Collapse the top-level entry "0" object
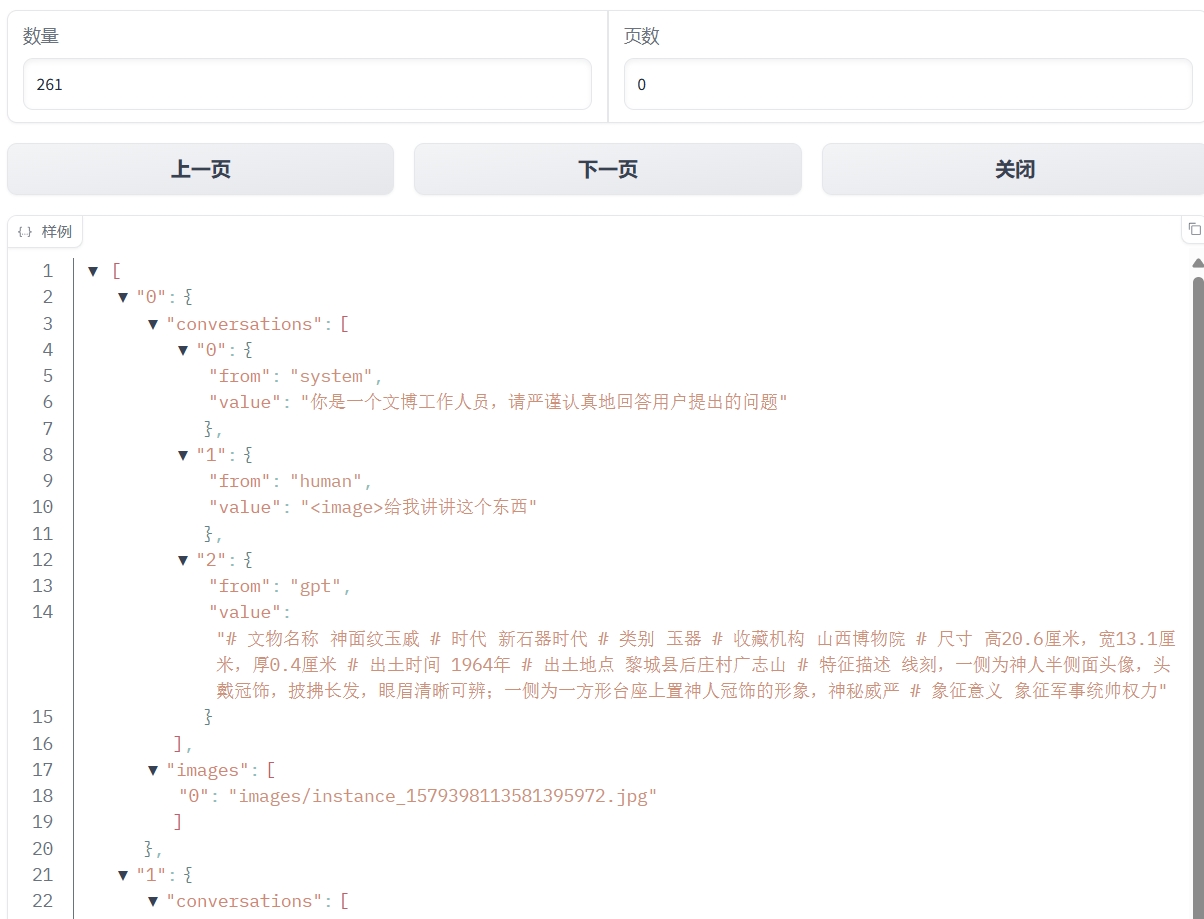 pos(122,297)
